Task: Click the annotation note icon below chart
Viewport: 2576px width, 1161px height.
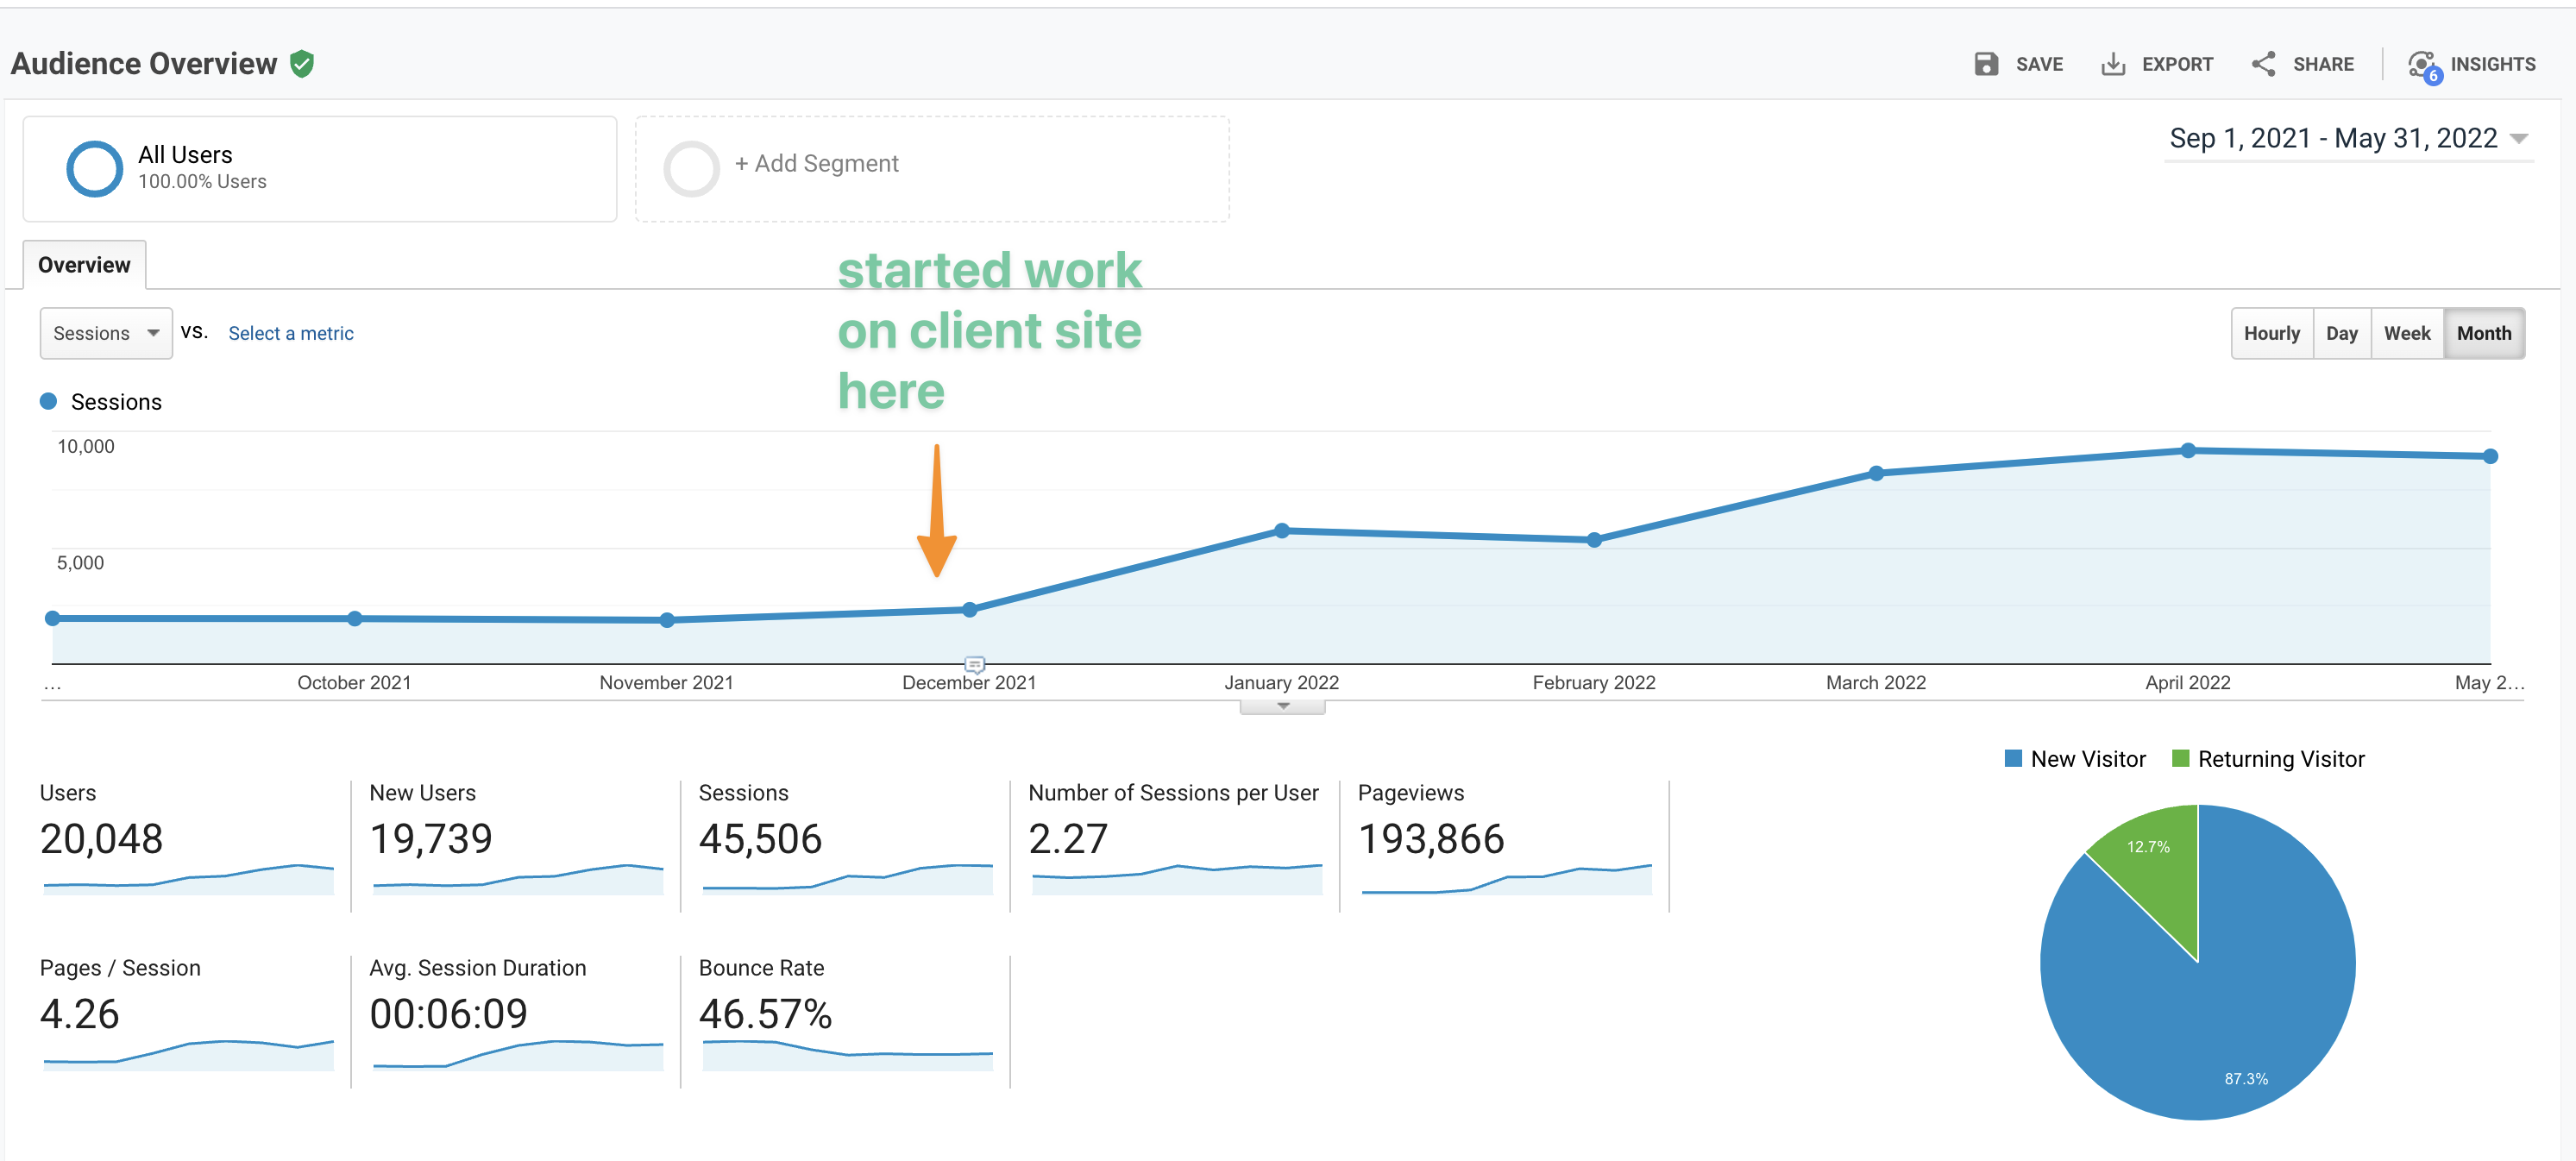Action: coord(974,664)
